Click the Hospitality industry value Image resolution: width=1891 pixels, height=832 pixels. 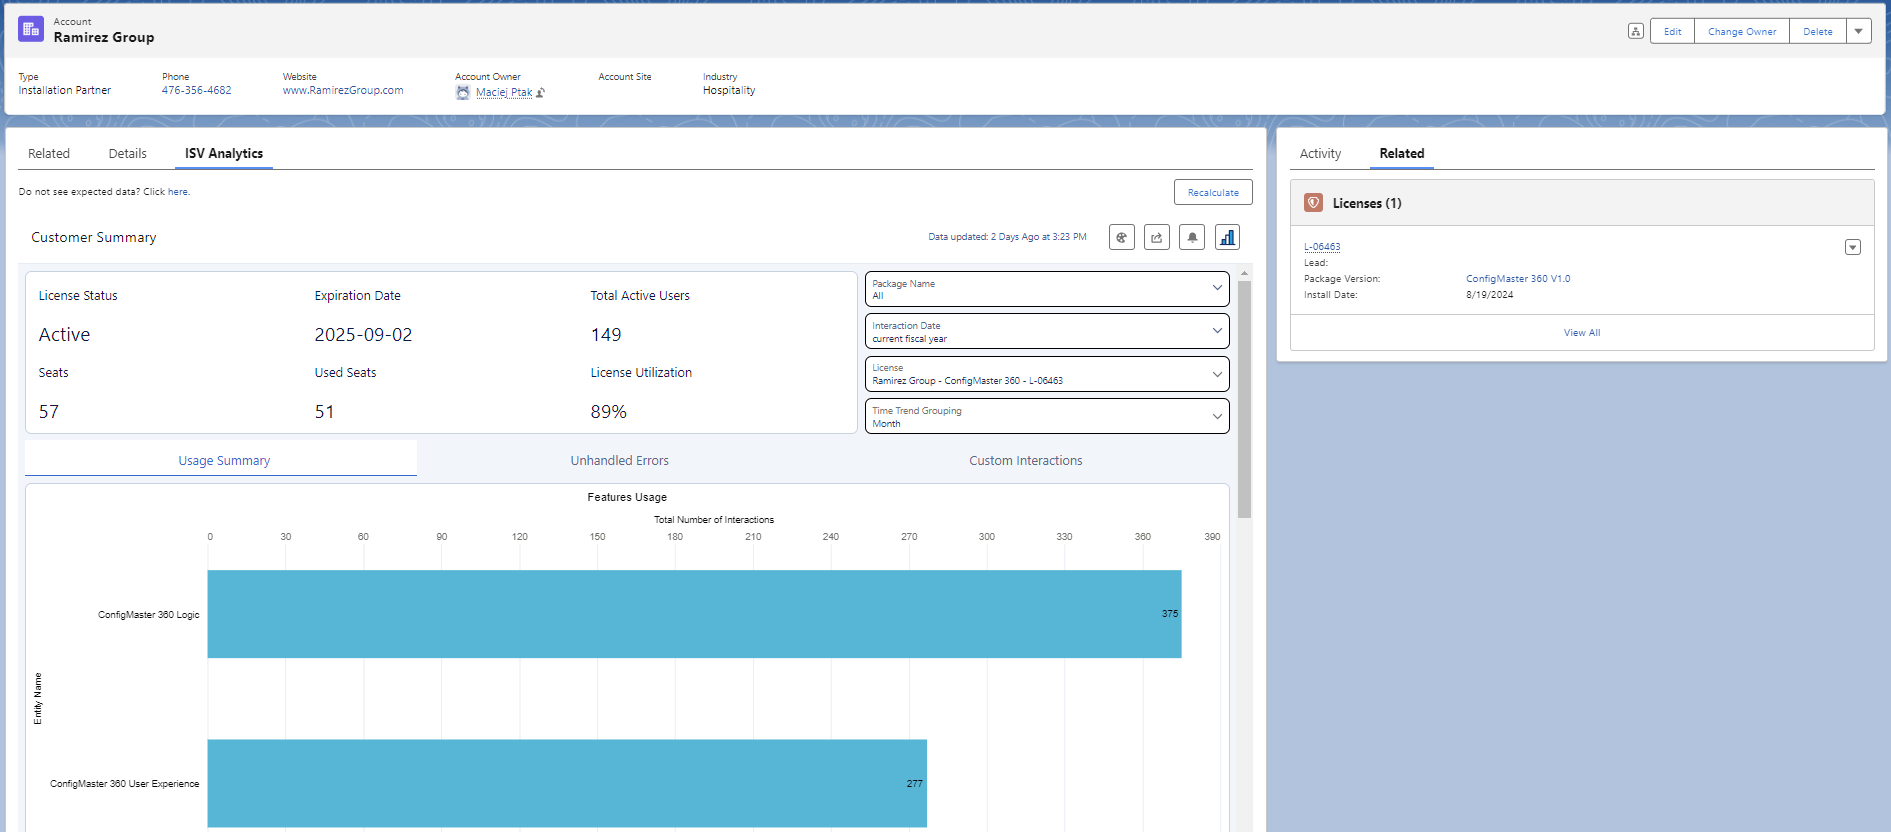click(729, 90)
